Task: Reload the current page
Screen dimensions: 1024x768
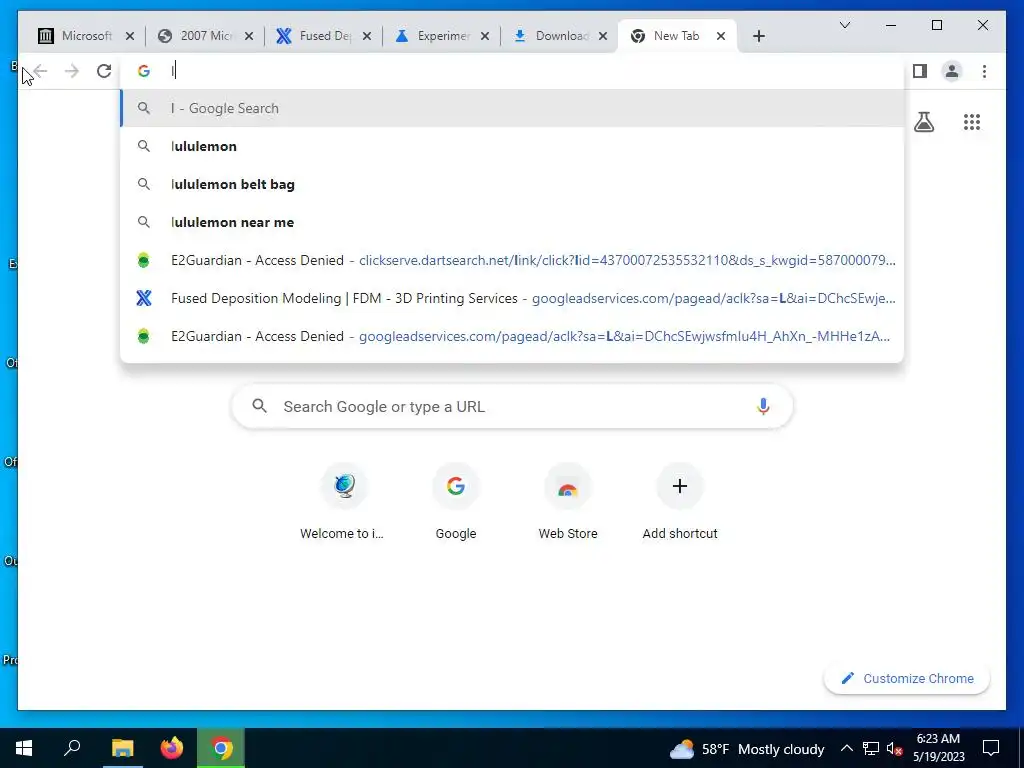Action: (104, 71)
